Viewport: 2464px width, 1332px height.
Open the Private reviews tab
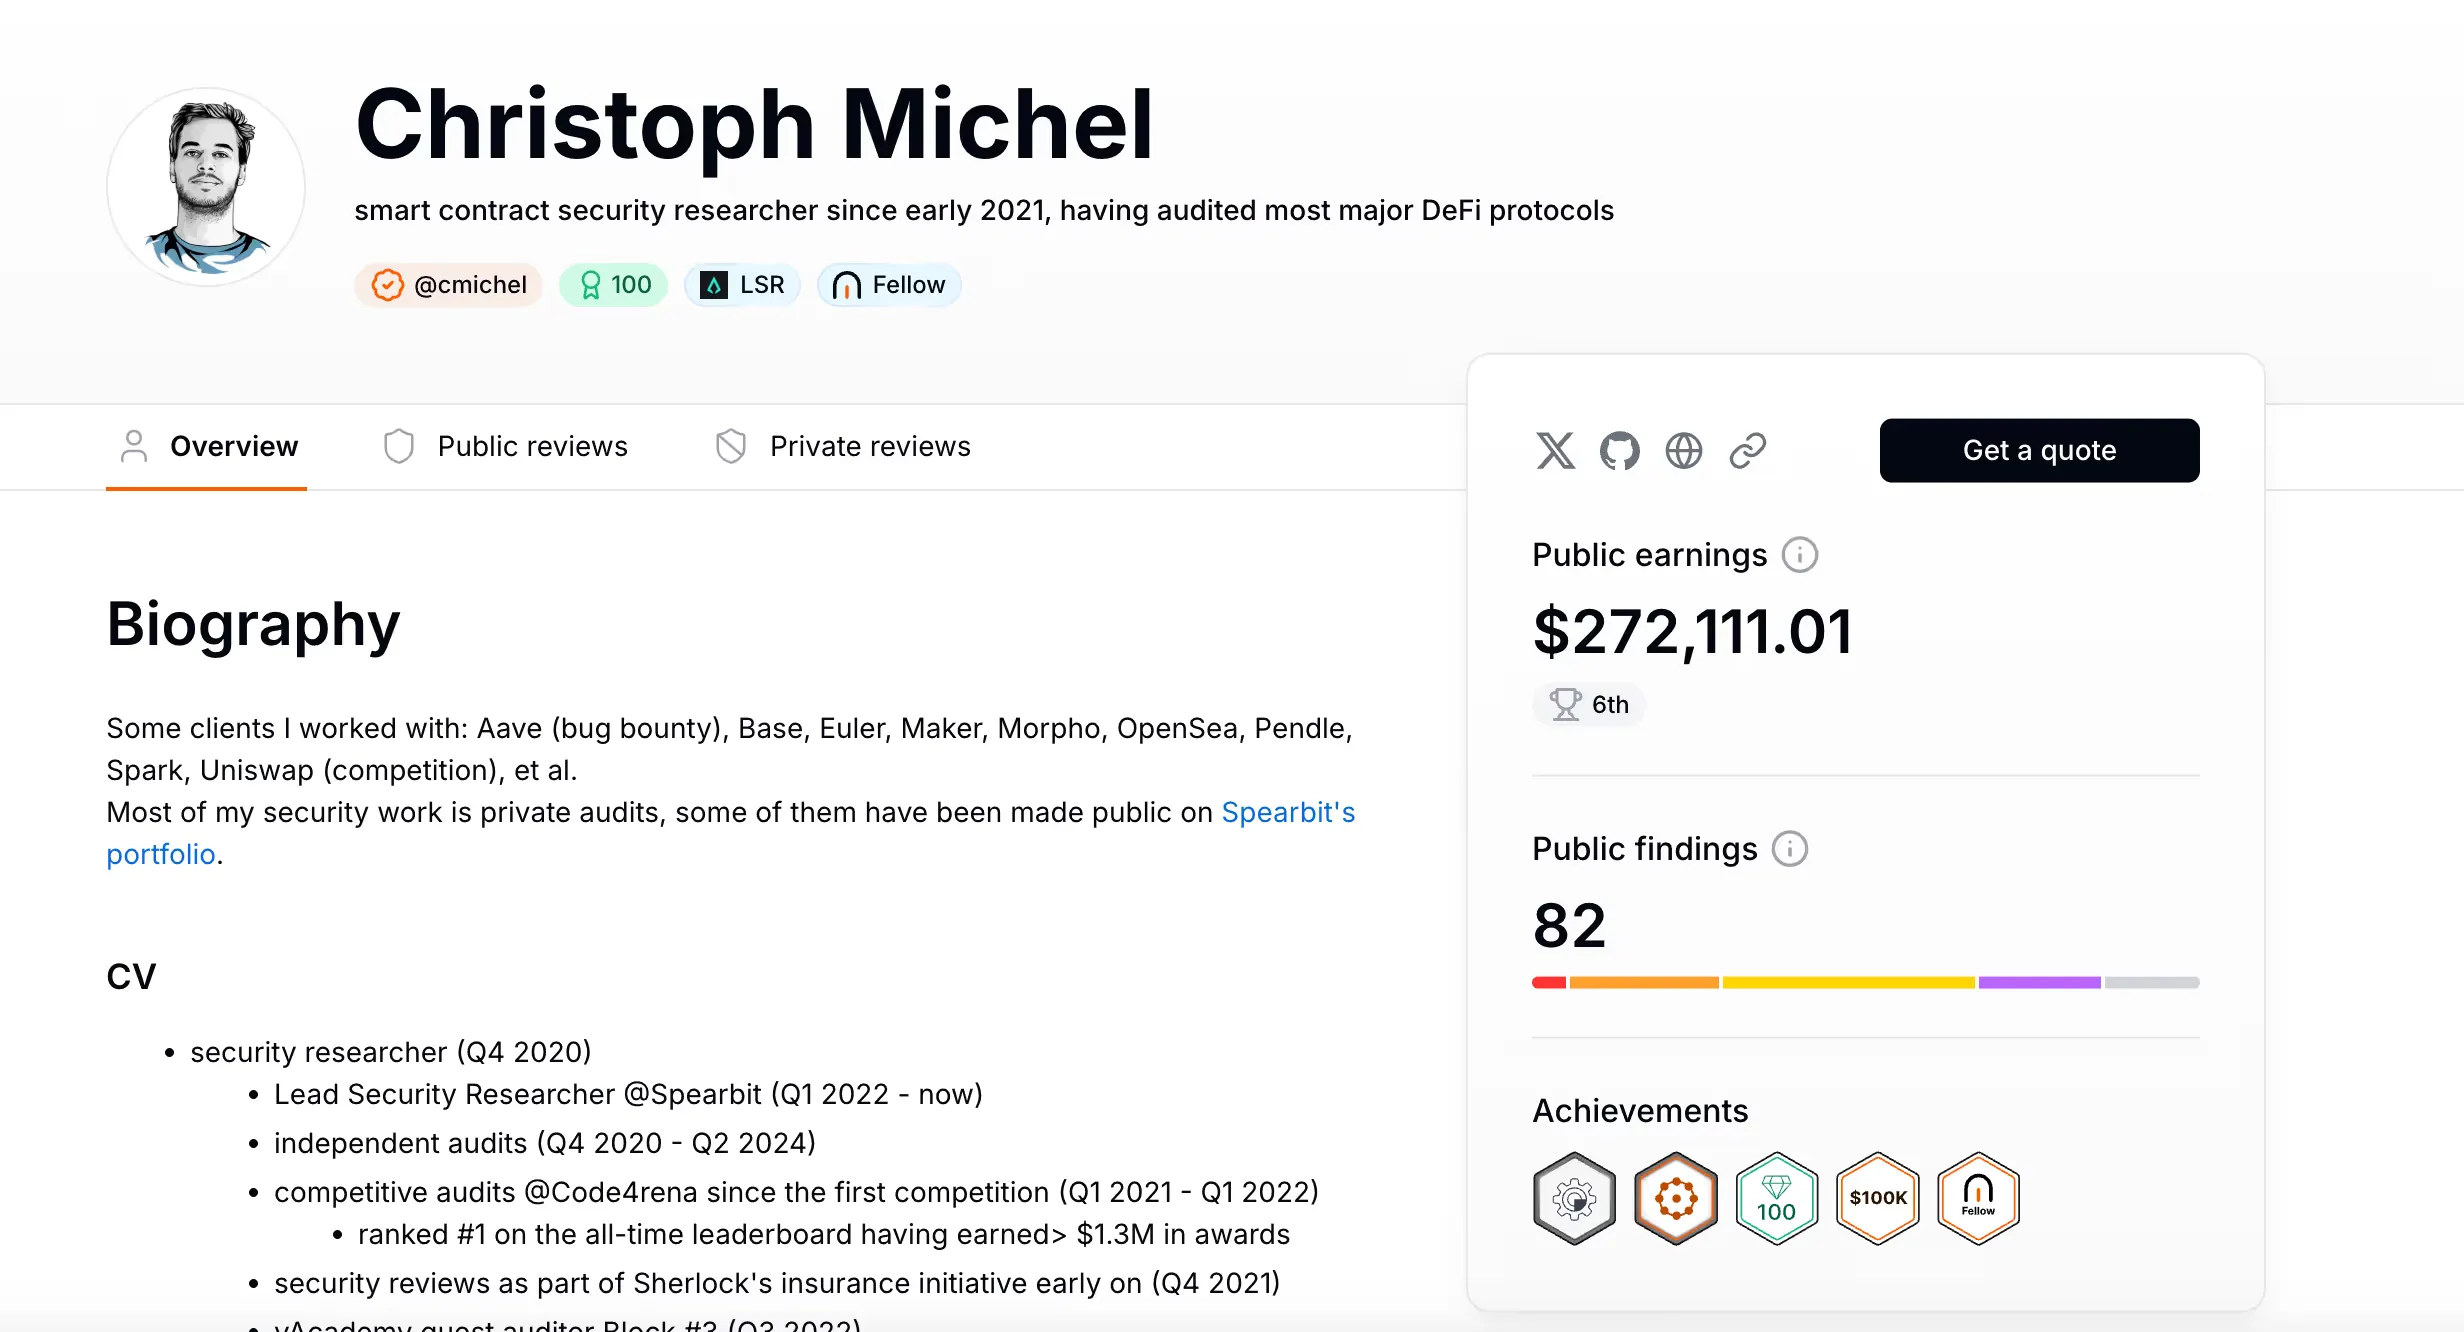[842, 446]
